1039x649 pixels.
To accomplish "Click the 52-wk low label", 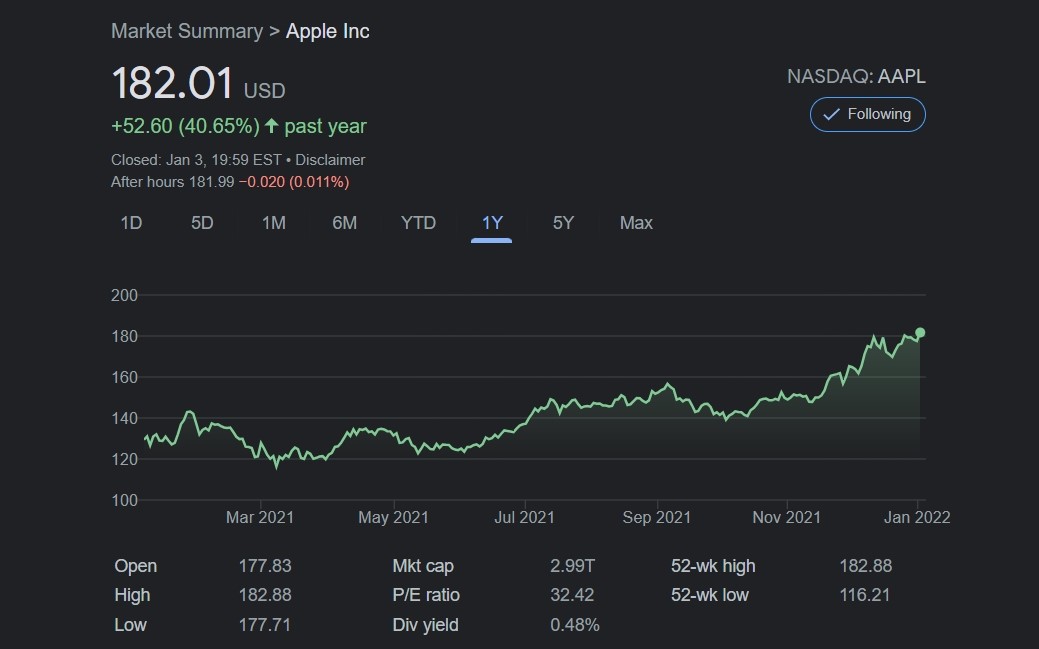I will (710, 595).
